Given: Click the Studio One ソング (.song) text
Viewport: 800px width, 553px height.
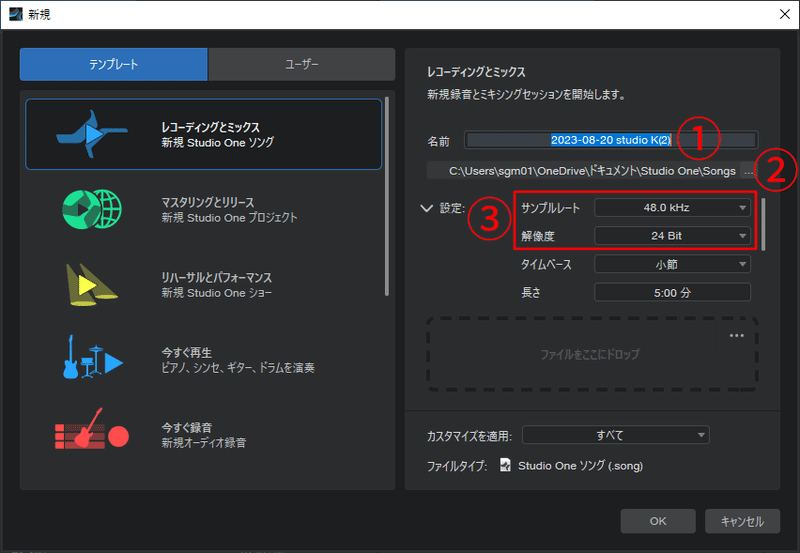Looking at the screenshot, I should coord(580,465).
